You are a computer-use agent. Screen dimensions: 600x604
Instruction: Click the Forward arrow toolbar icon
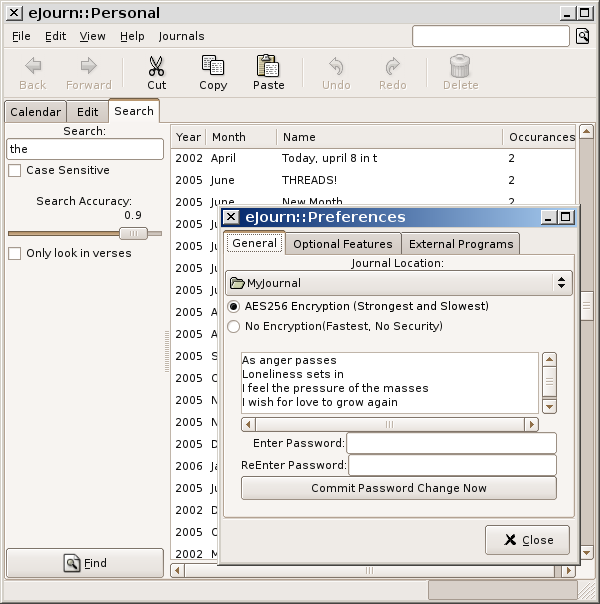tap(89, 65)
